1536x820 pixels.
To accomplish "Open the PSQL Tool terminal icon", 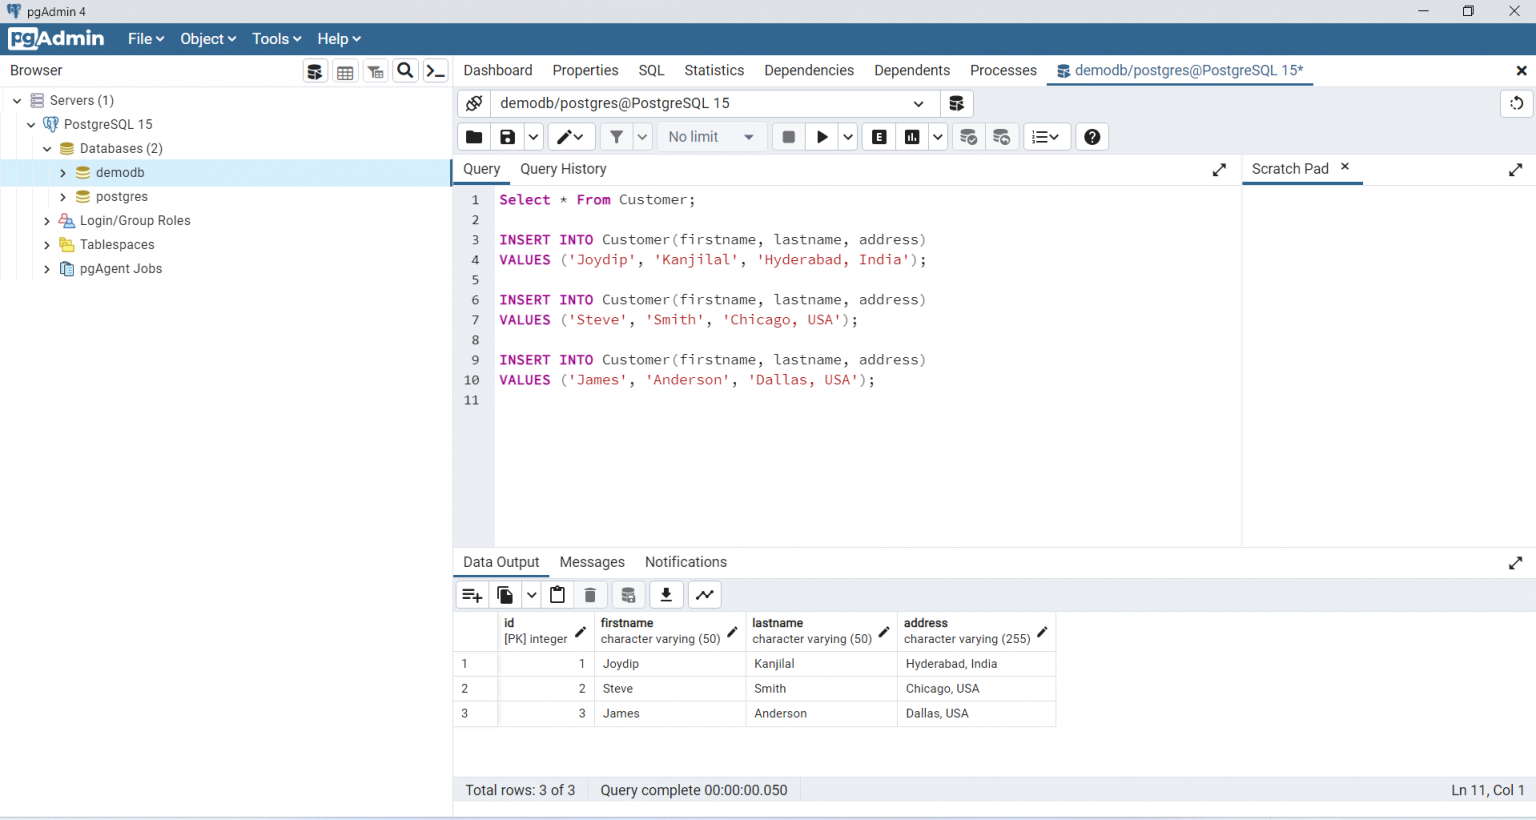I will tap(435, 71).
